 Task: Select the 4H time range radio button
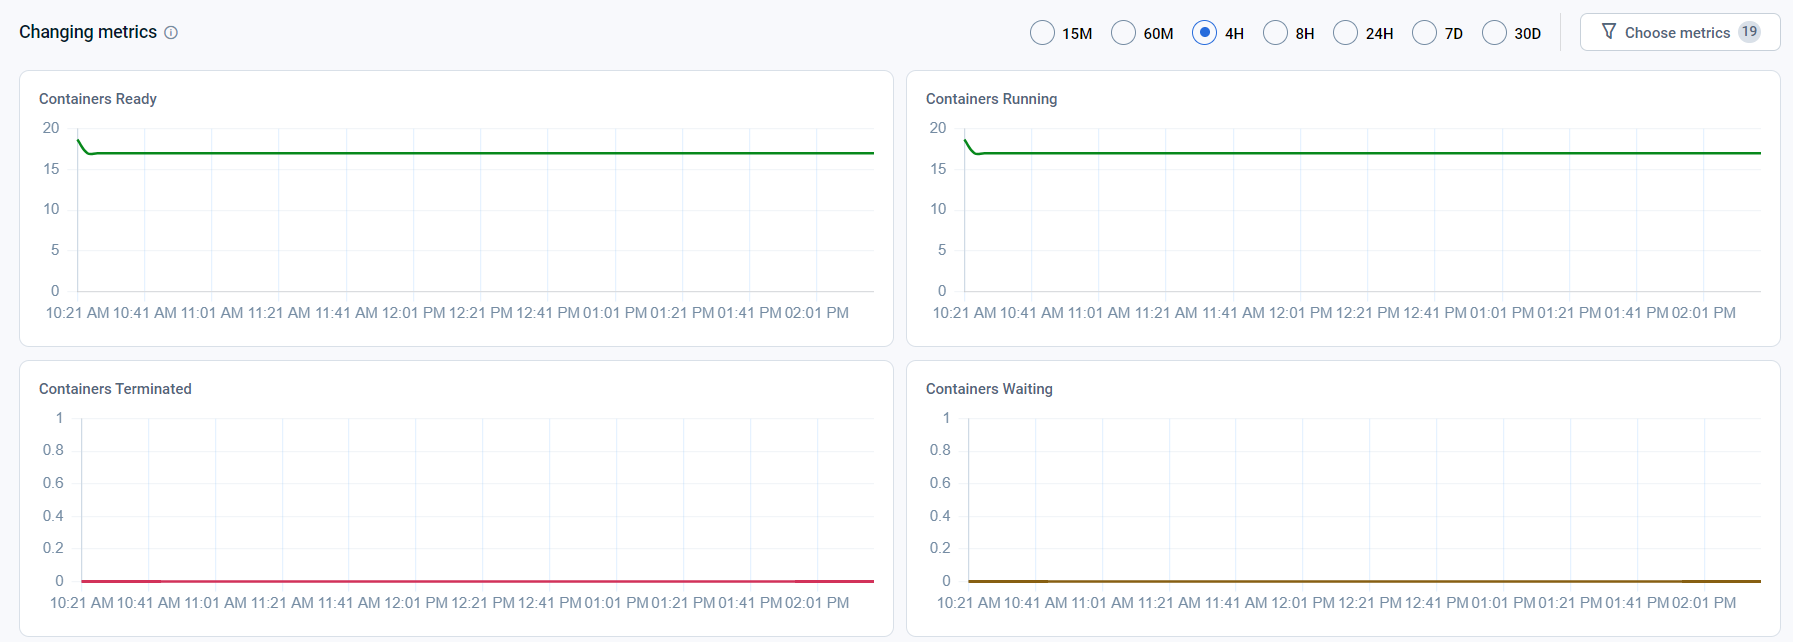(1204, 33)
